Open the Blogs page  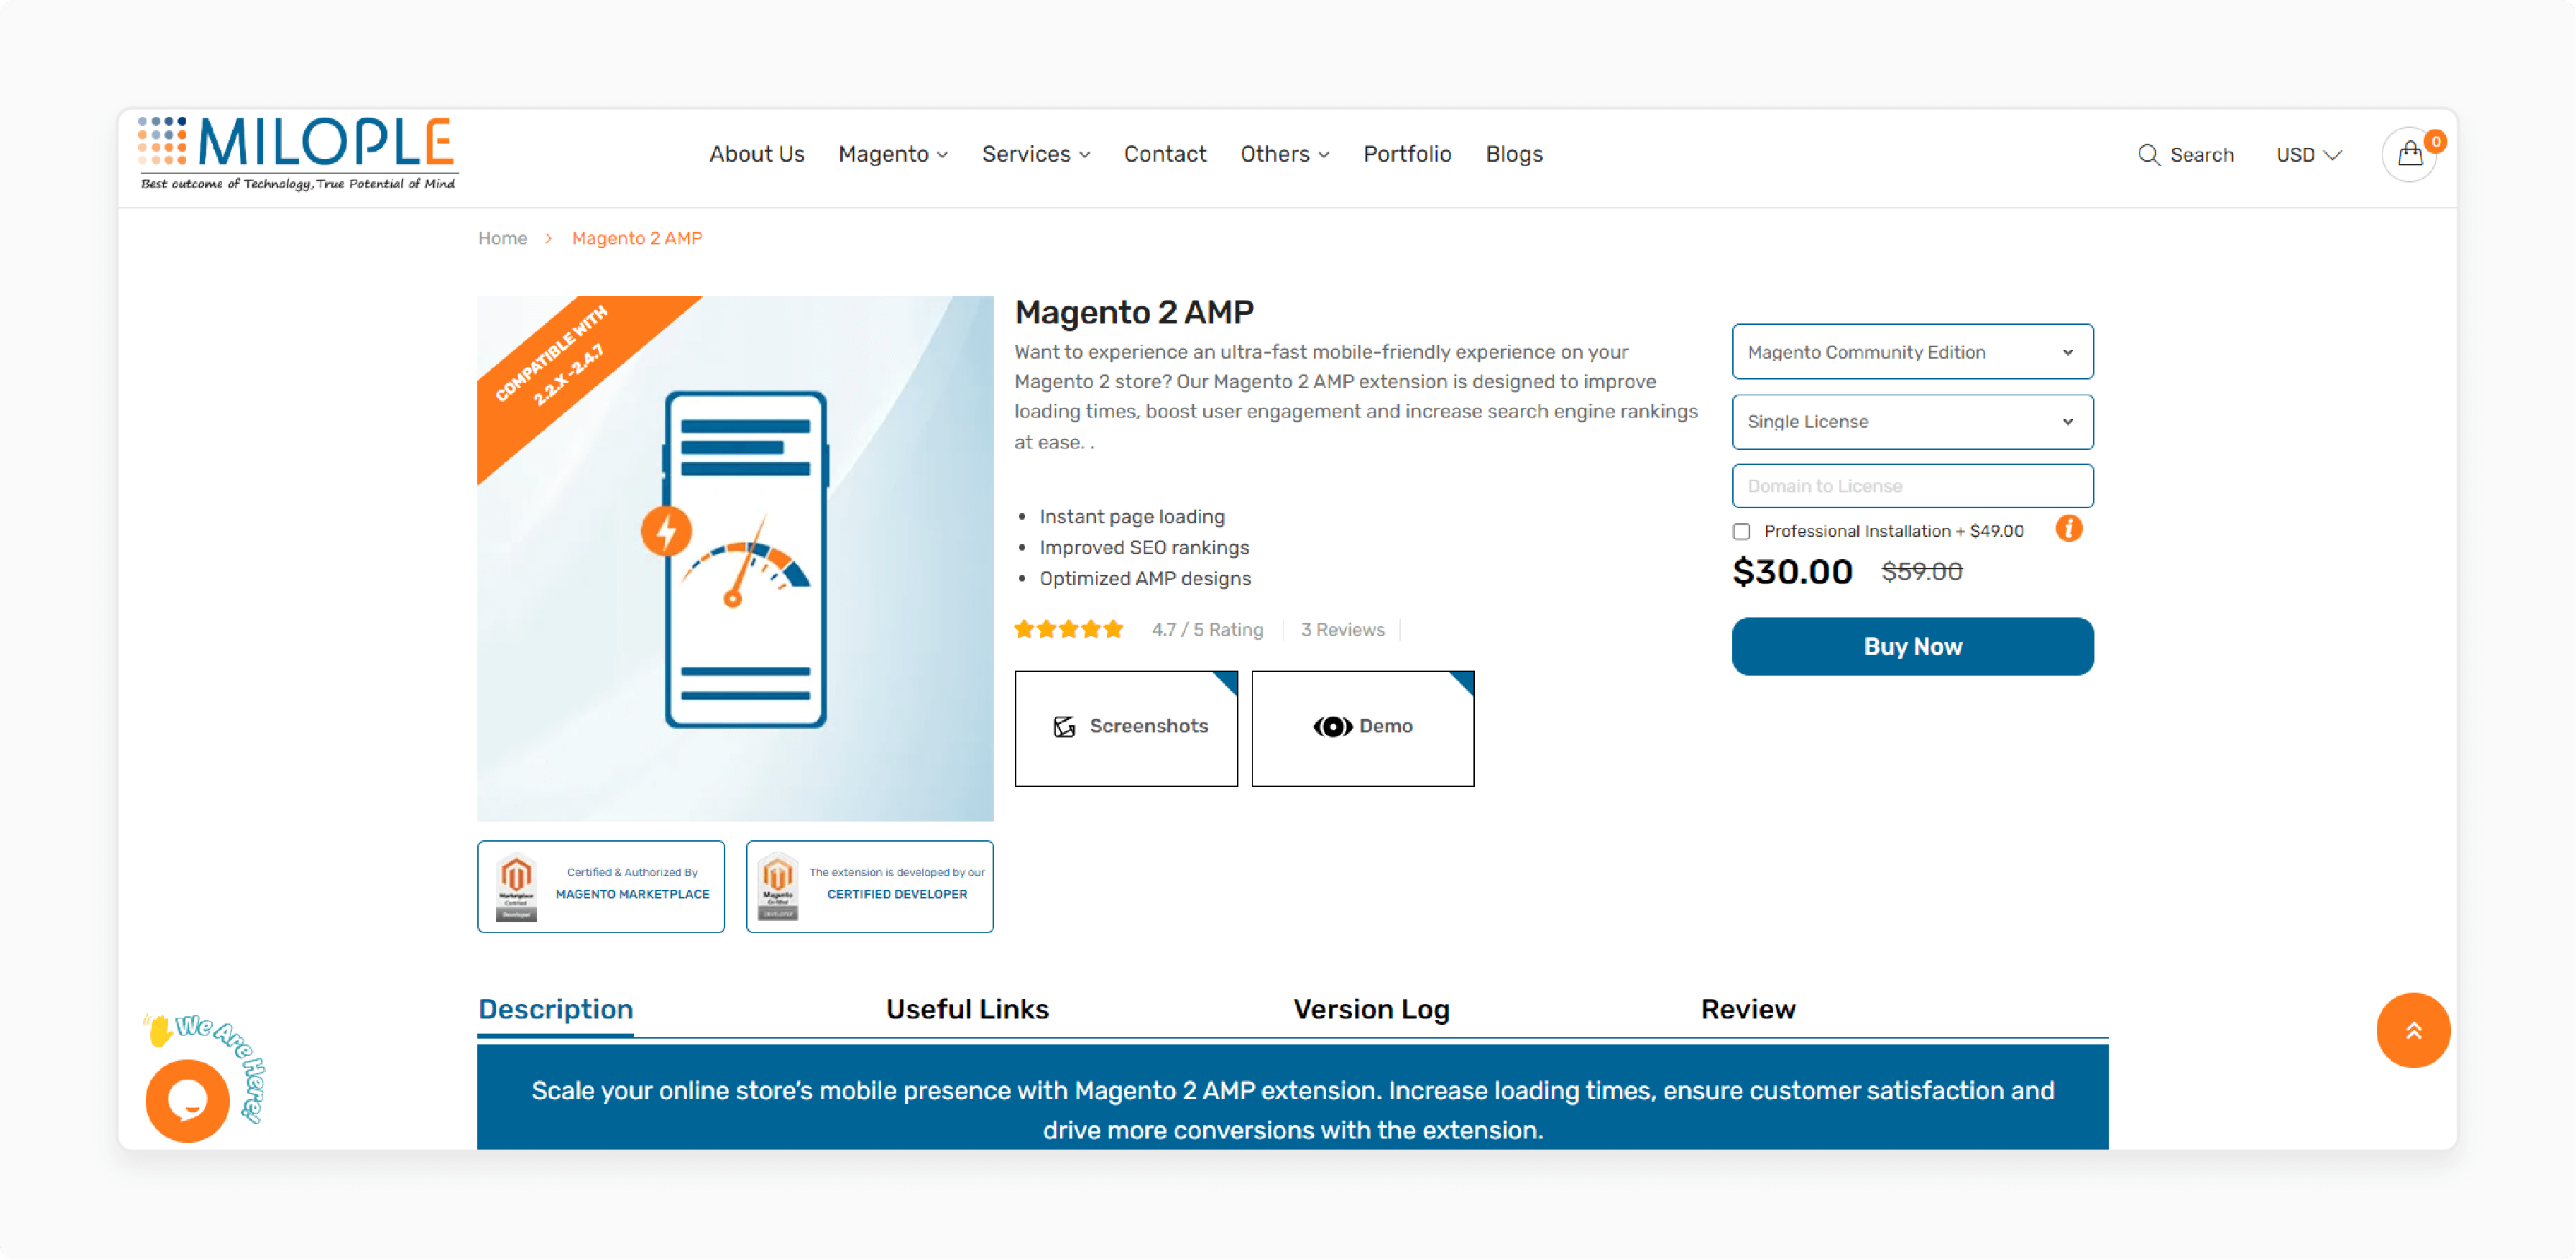[x=1513, y=154]
